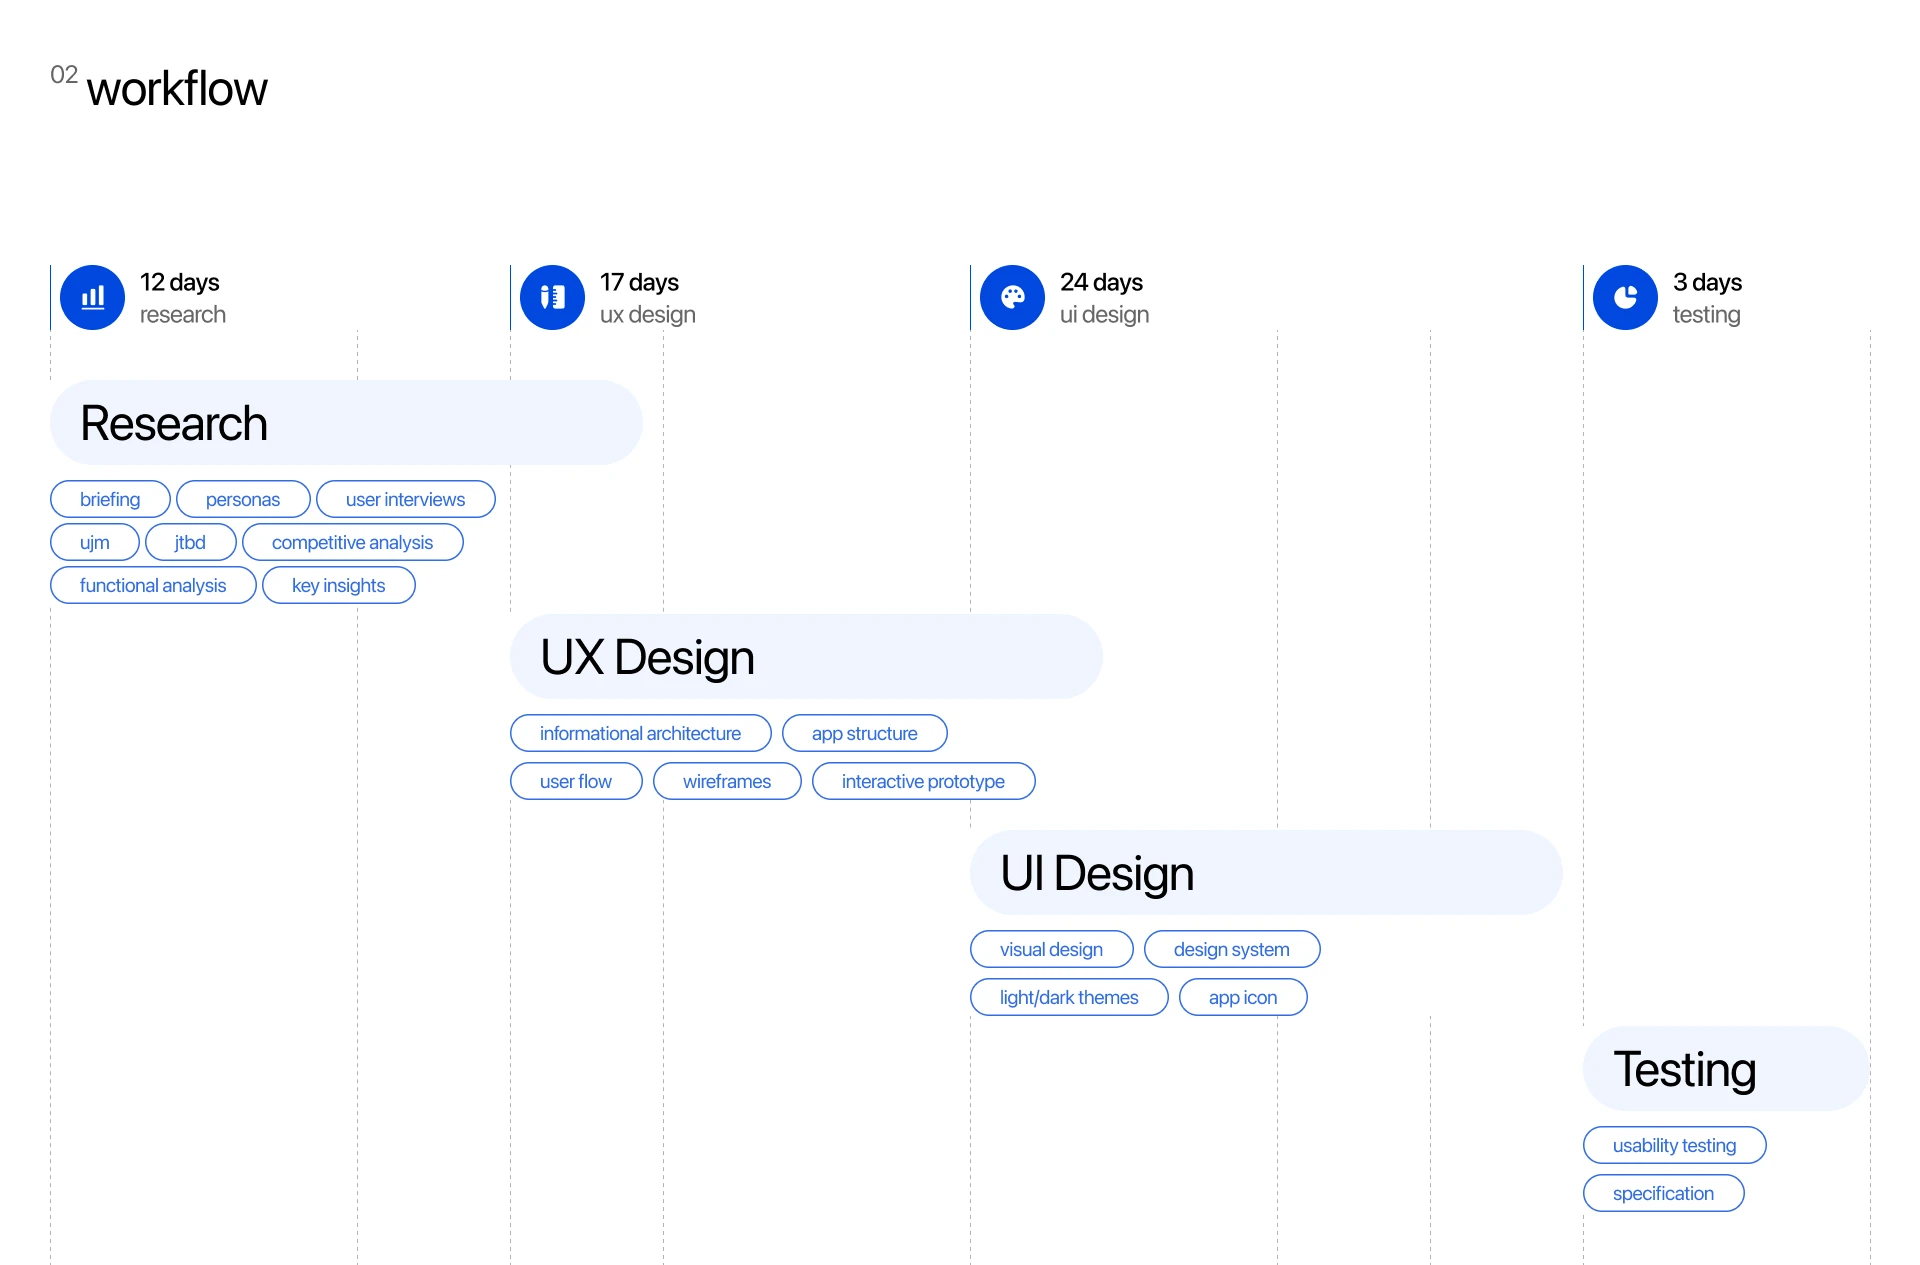
Task: Click the research bar chart icon
Action: point(92,297)
